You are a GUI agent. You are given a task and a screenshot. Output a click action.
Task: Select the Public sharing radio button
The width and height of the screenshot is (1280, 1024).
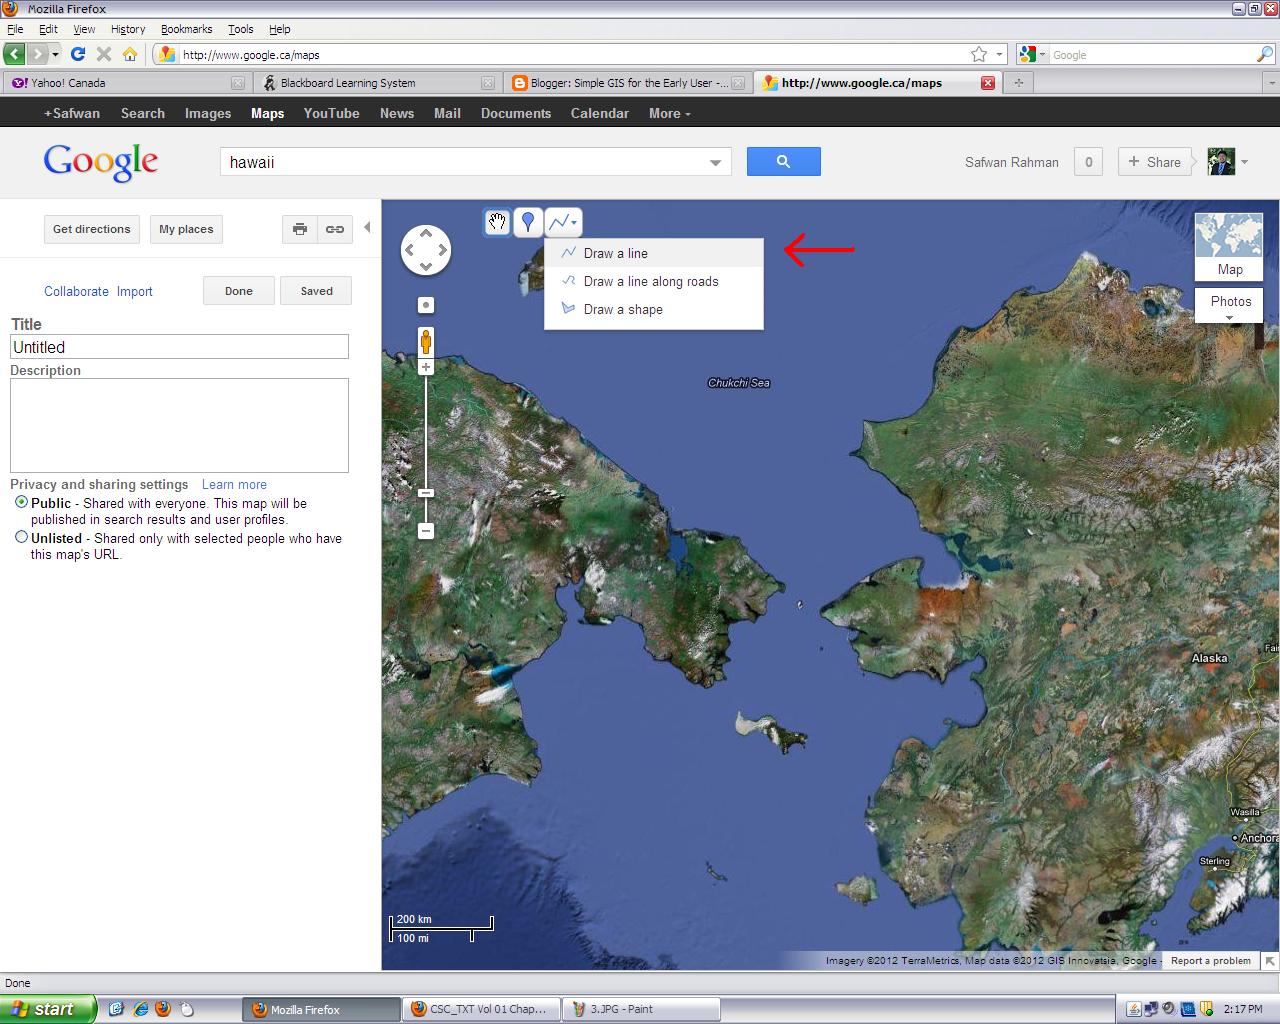pos(21,502)
